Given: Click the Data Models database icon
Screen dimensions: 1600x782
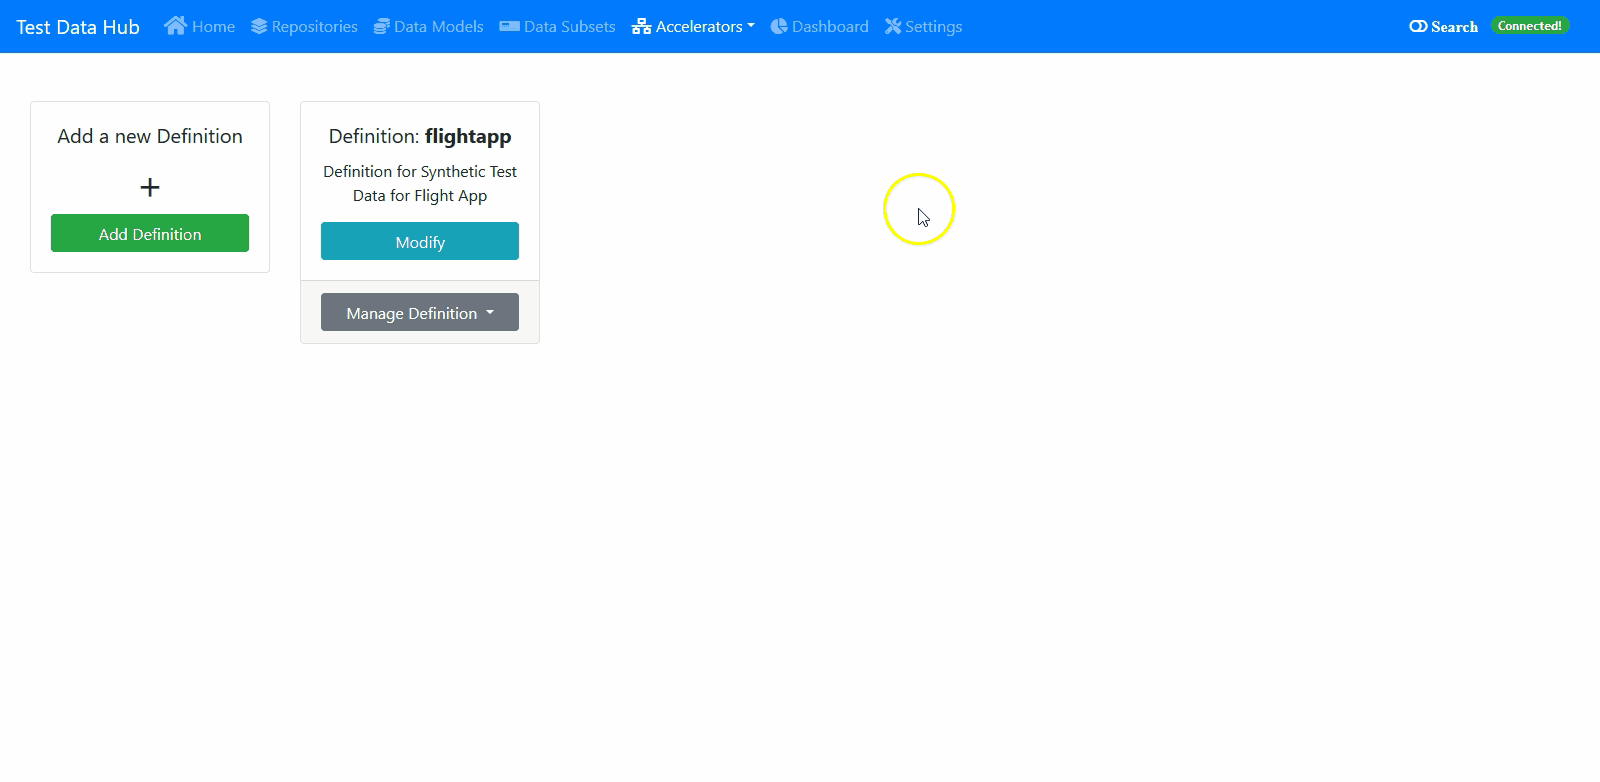Looking at the screenshot, I should [381, 27].
